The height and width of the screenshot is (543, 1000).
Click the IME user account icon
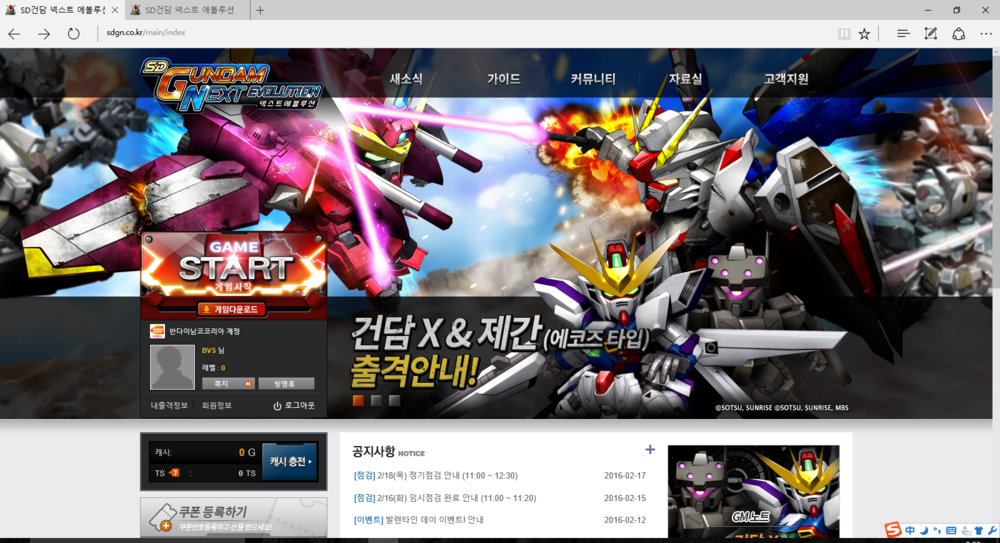(966, 530)
